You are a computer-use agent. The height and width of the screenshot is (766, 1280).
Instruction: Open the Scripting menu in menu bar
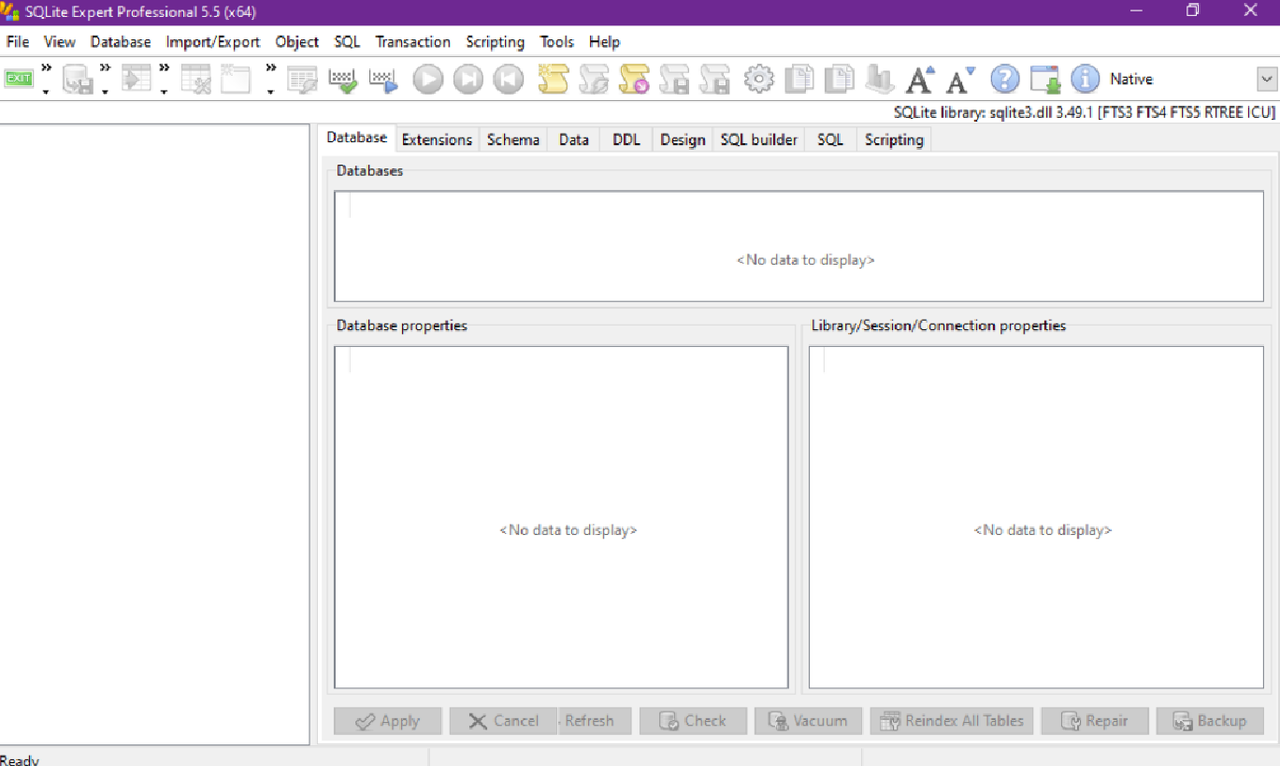click(x=495, y=42)
